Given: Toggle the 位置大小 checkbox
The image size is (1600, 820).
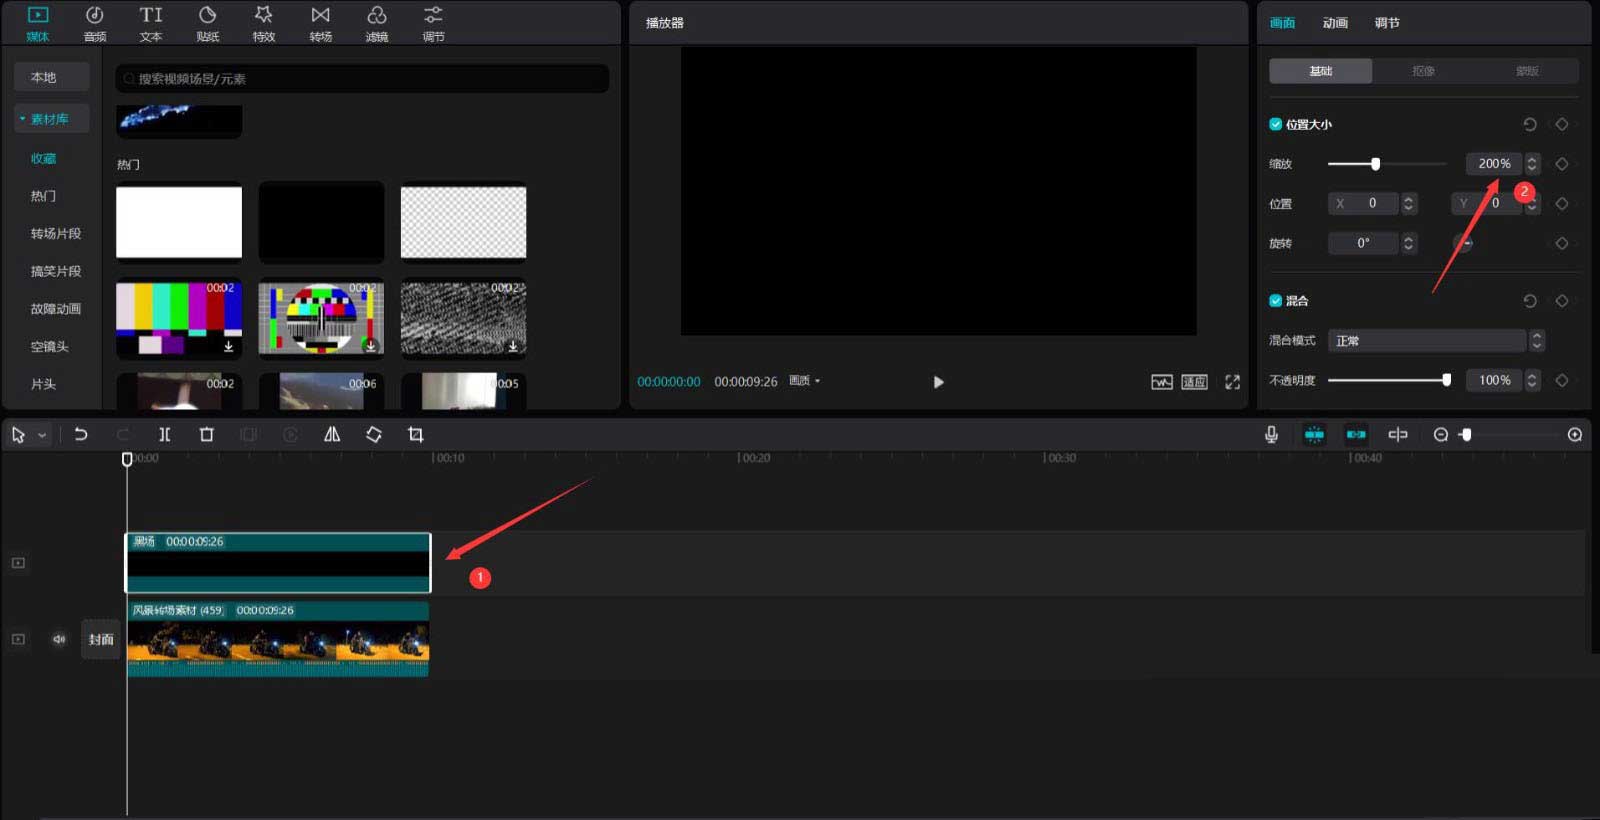Looking at the screenshot, I should coord(1275,124).
